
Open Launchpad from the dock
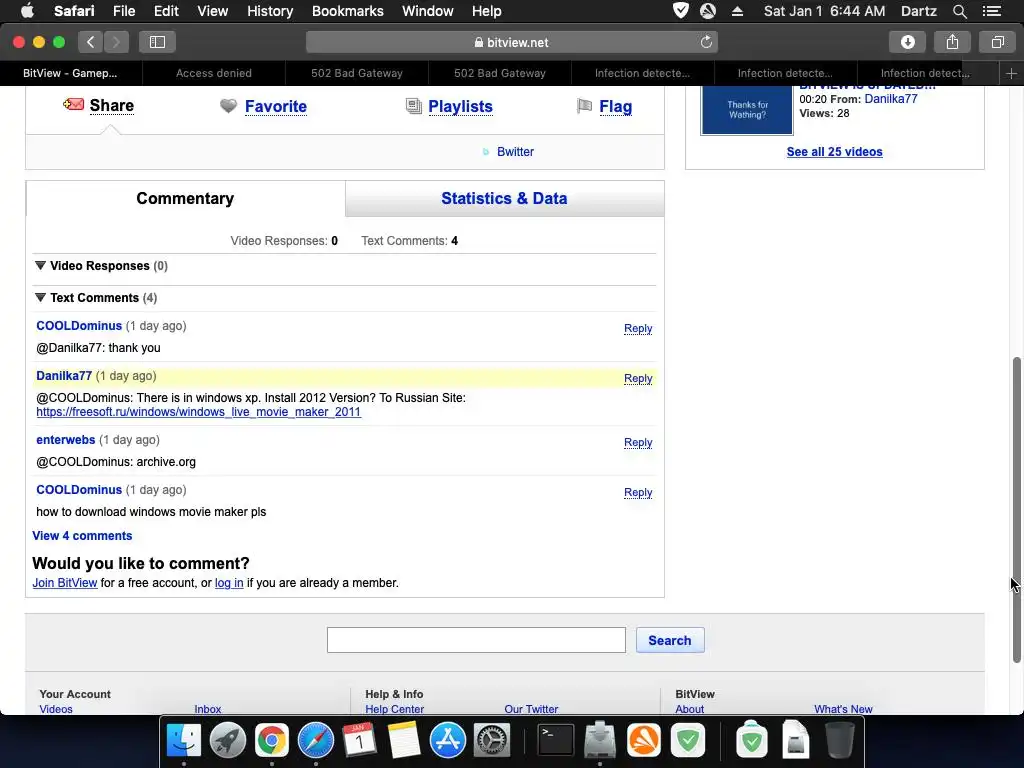point(227,741)
